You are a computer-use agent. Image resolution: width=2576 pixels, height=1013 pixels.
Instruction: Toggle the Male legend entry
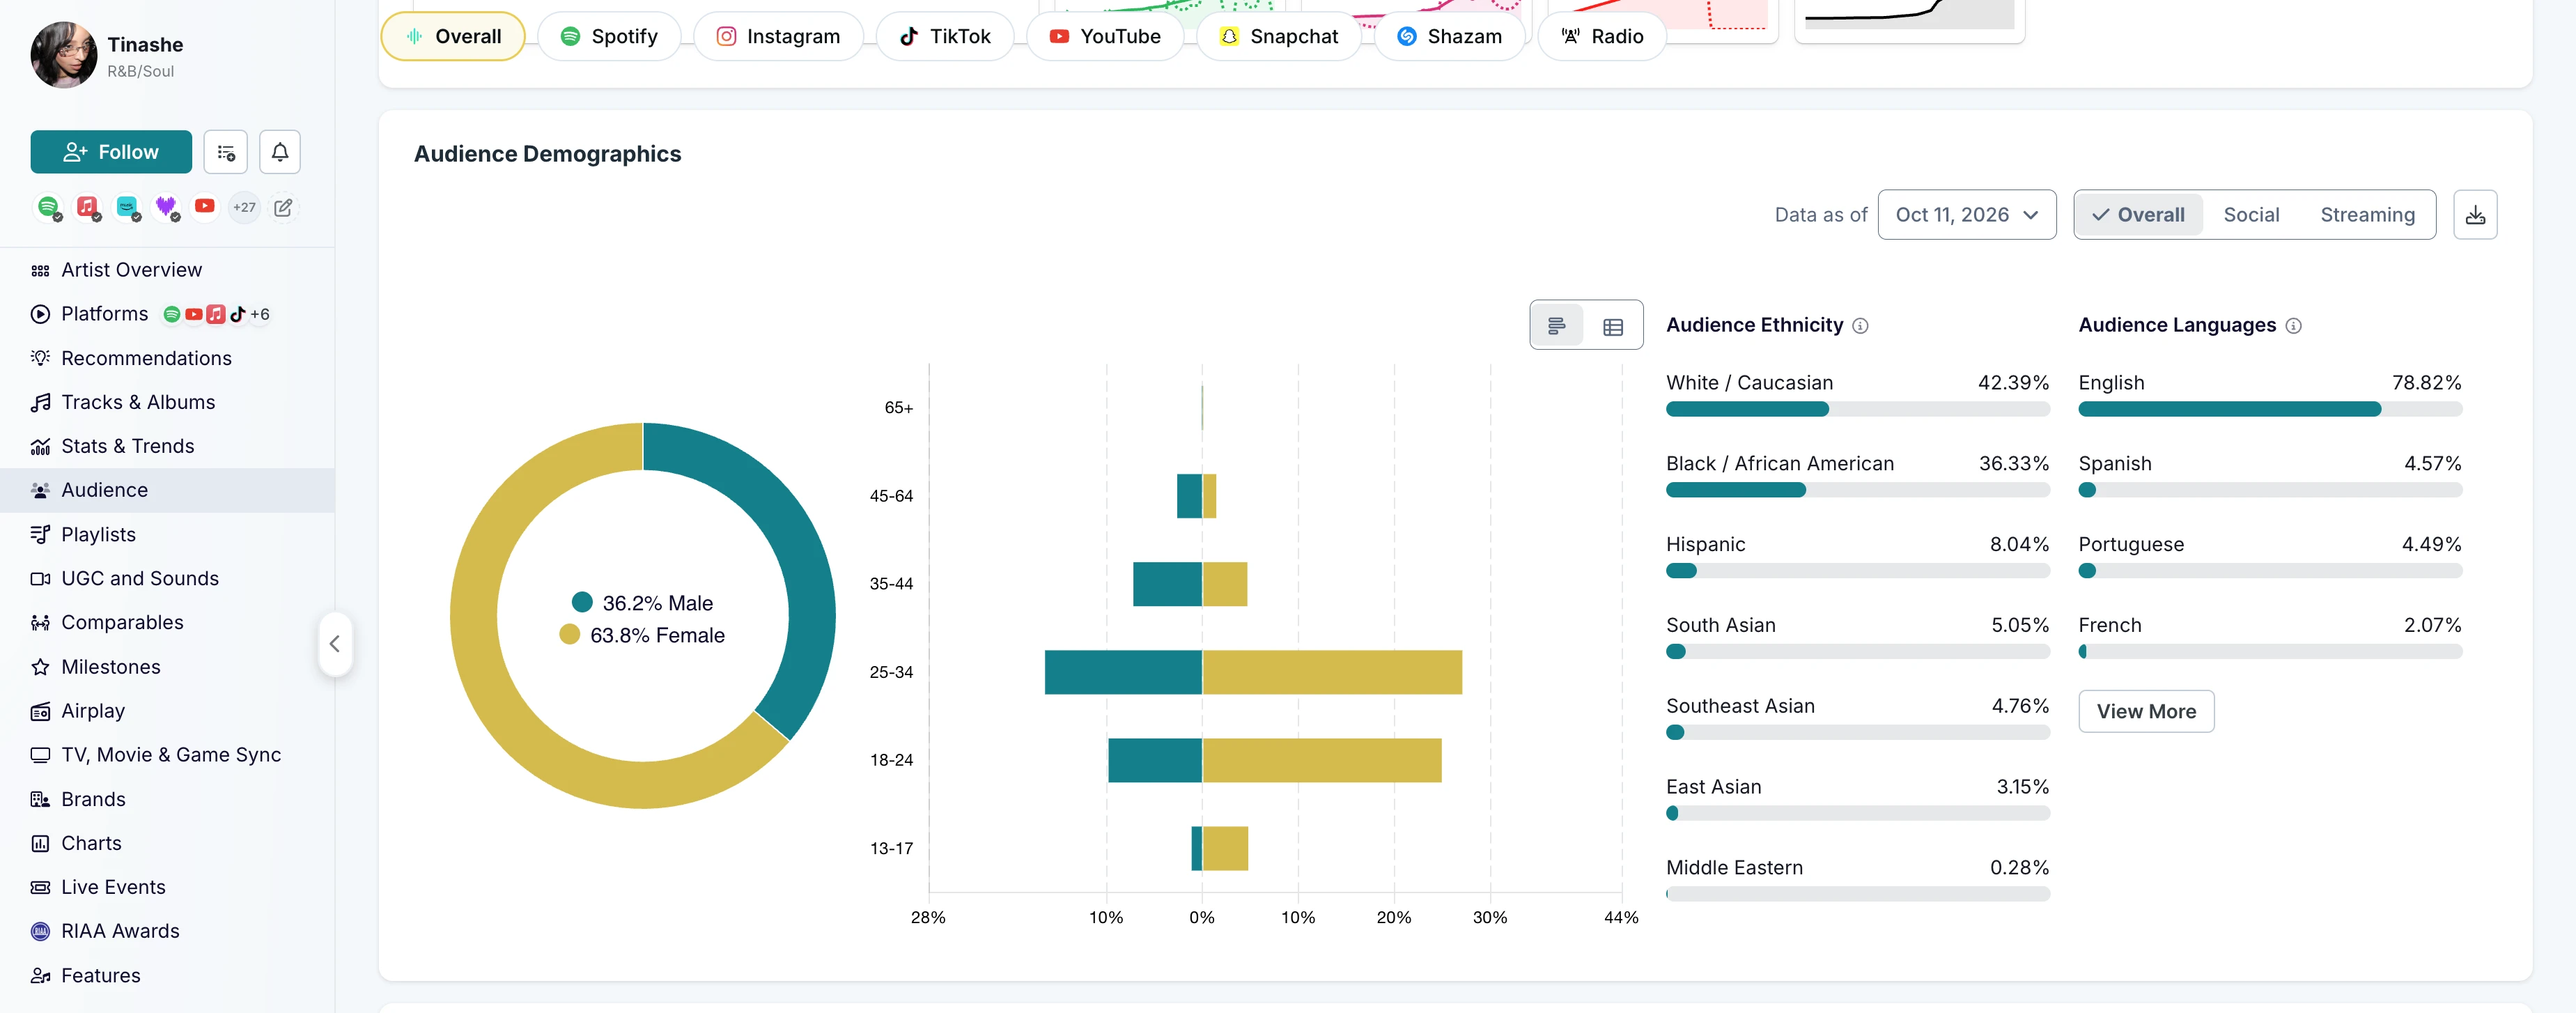(x=642, y=603)
